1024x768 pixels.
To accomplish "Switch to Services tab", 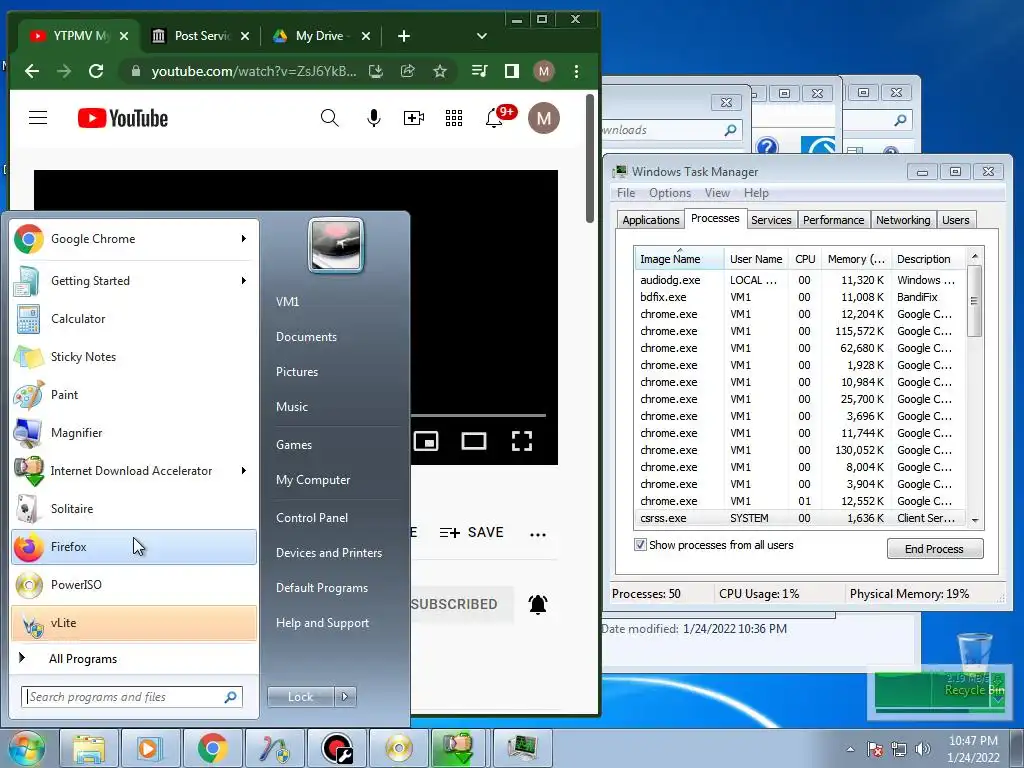I will coord(771,220).
